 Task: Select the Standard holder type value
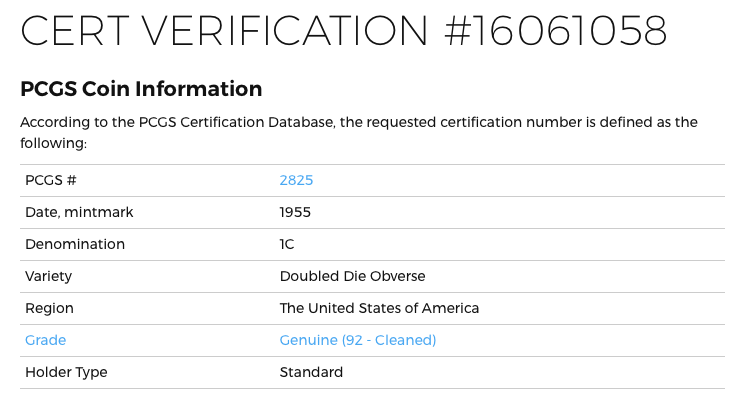(311, 372)
